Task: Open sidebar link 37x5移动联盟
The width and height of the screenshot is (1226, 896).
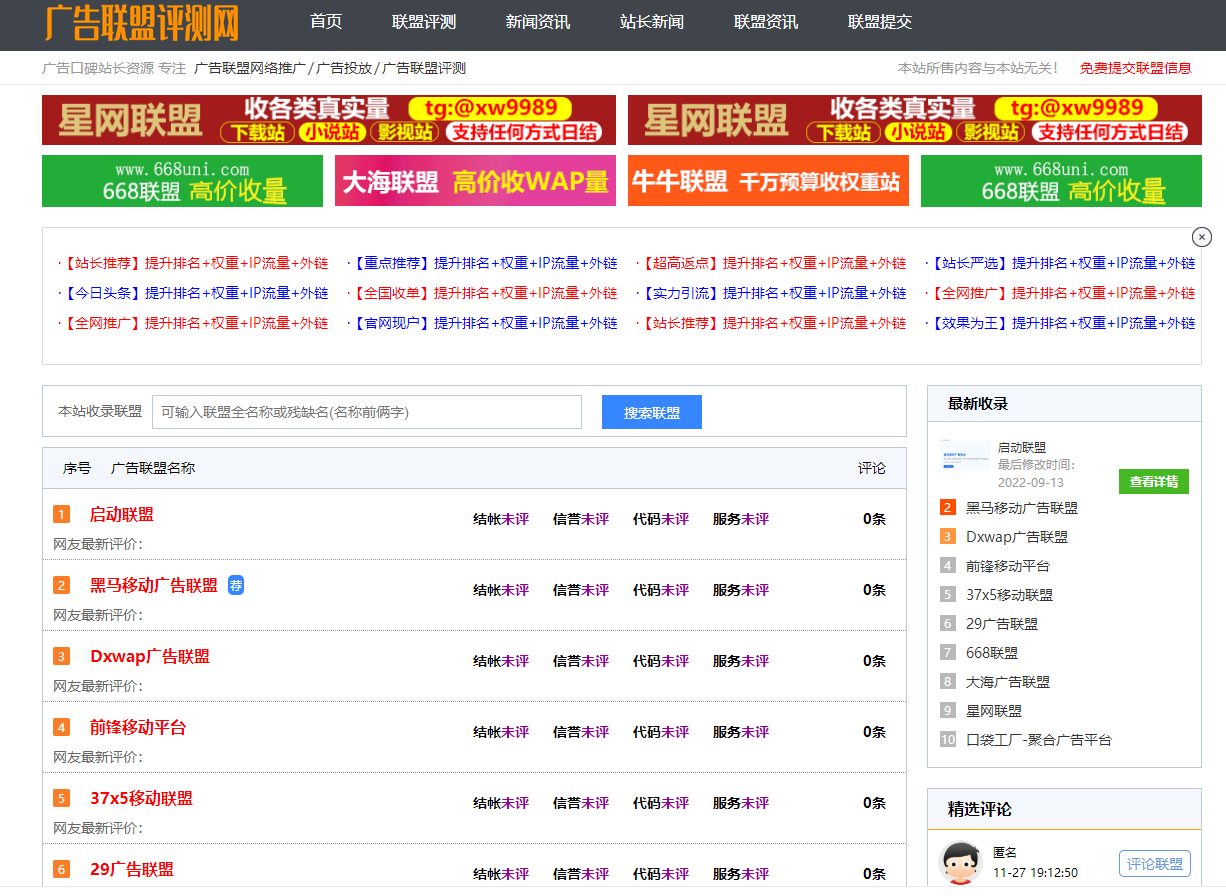Action: [x=1009, y=595]
